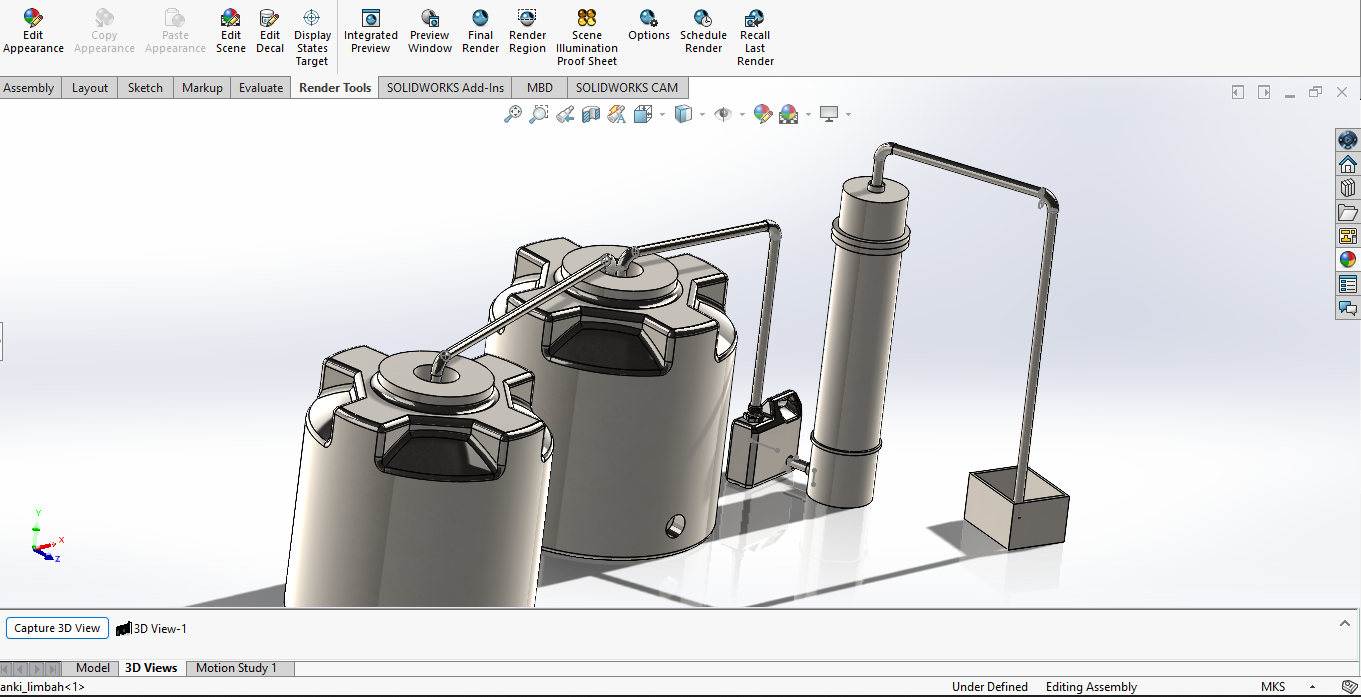Select the 3D View-1 thumbnail

pyautogui.click(x=152, y=628)
